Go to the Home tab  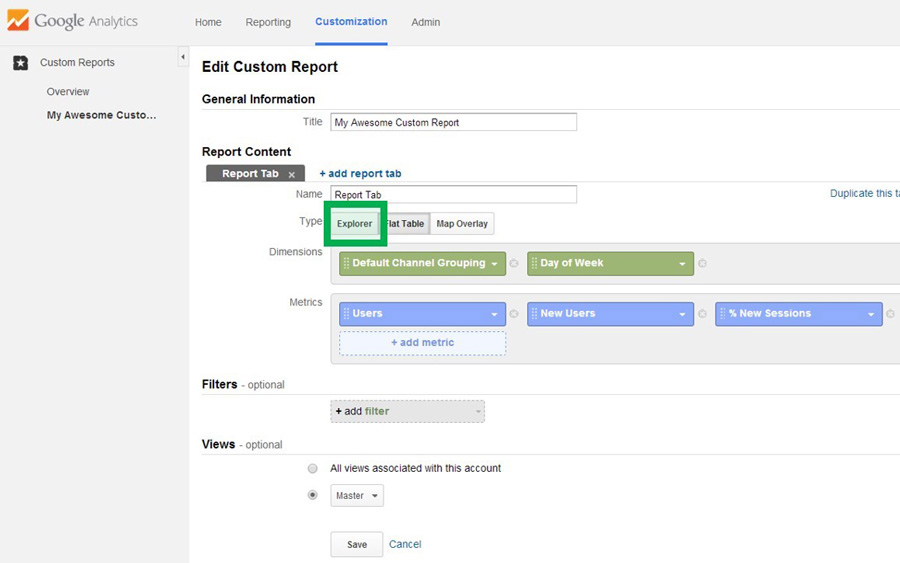click(208, 22)
